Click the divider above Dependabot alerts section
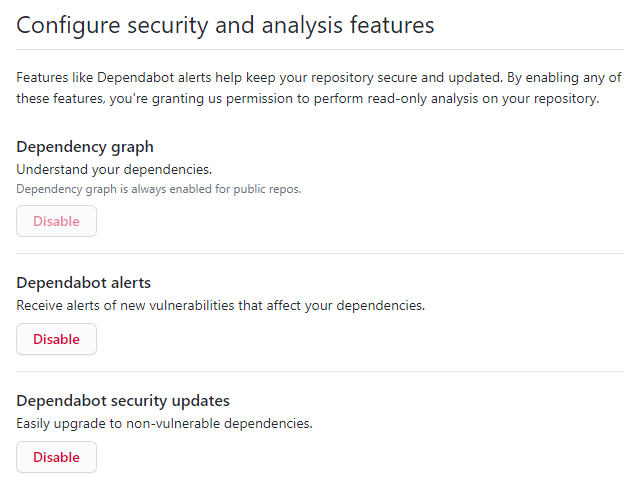The width and height of the screenshot is (640, 489). [x=320, y=253]
